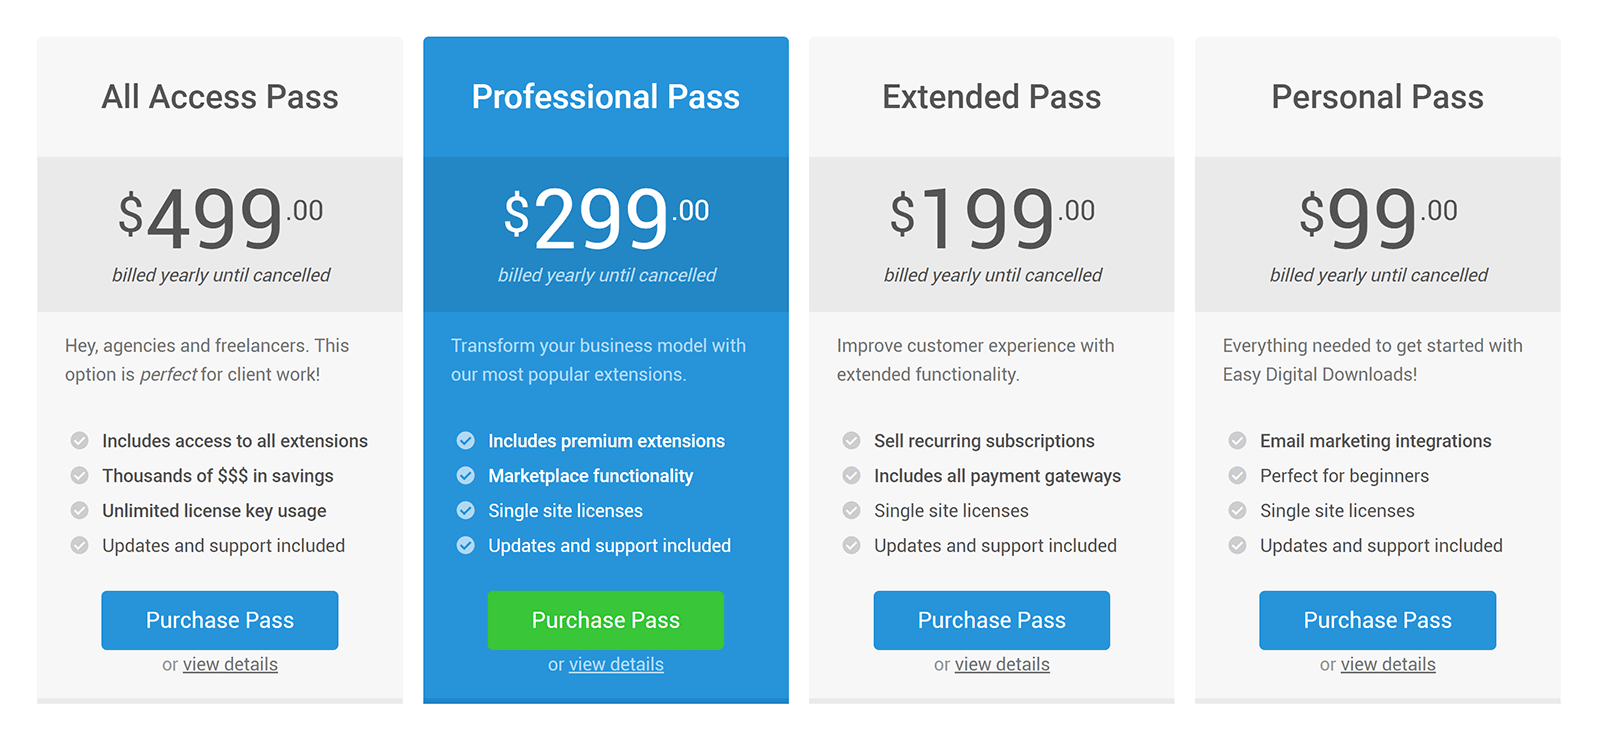
Task: Click checkmark icon beside 'Unlimited license key usage'
Action: point(79,511)
